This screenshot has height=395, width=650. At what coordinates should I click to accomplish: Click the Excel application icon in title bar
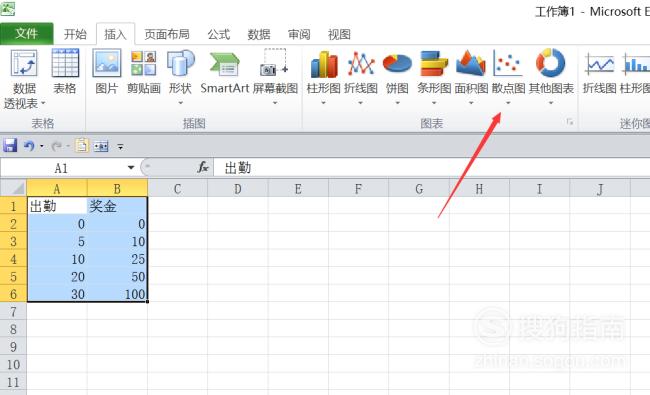point(7,8)
